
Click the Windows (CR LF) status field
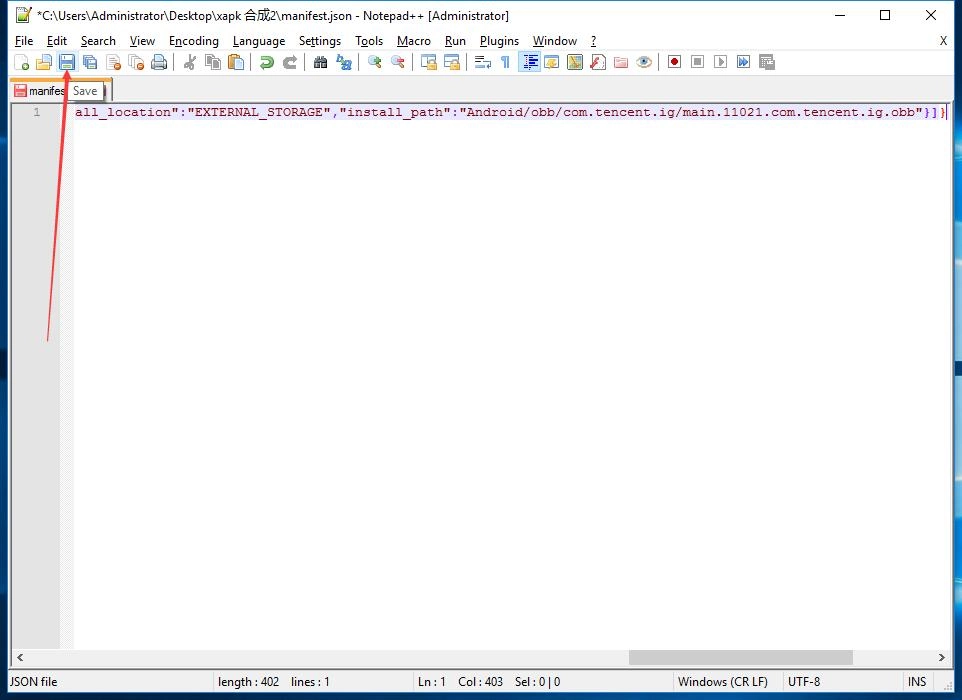[x=722, y=682]
